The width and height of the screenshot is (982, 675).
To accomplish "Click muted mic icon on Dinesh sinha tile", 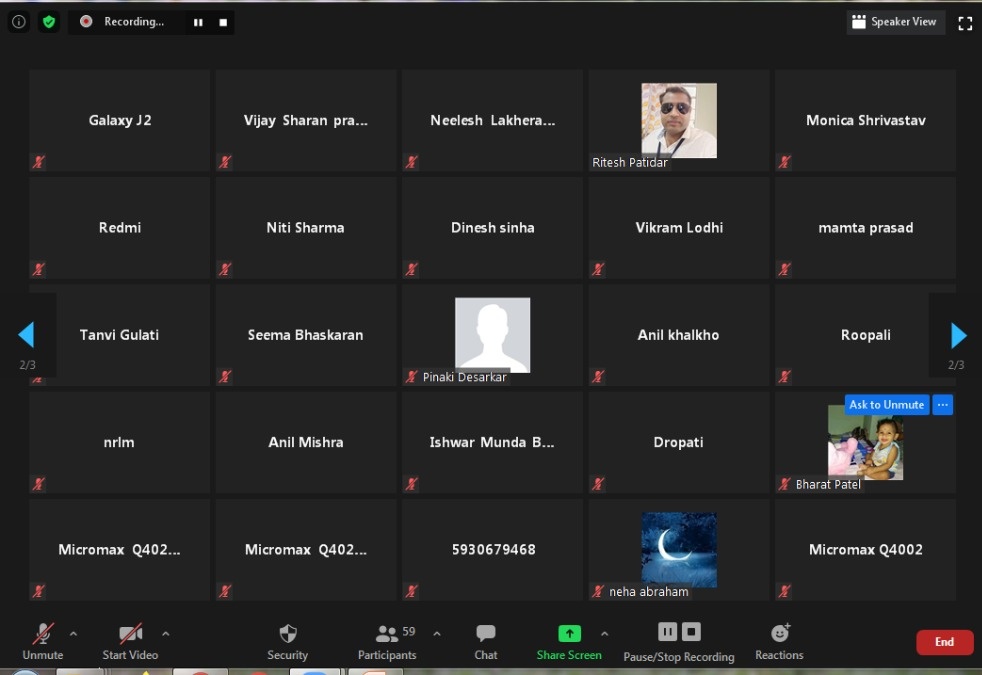I will (411, 269).
